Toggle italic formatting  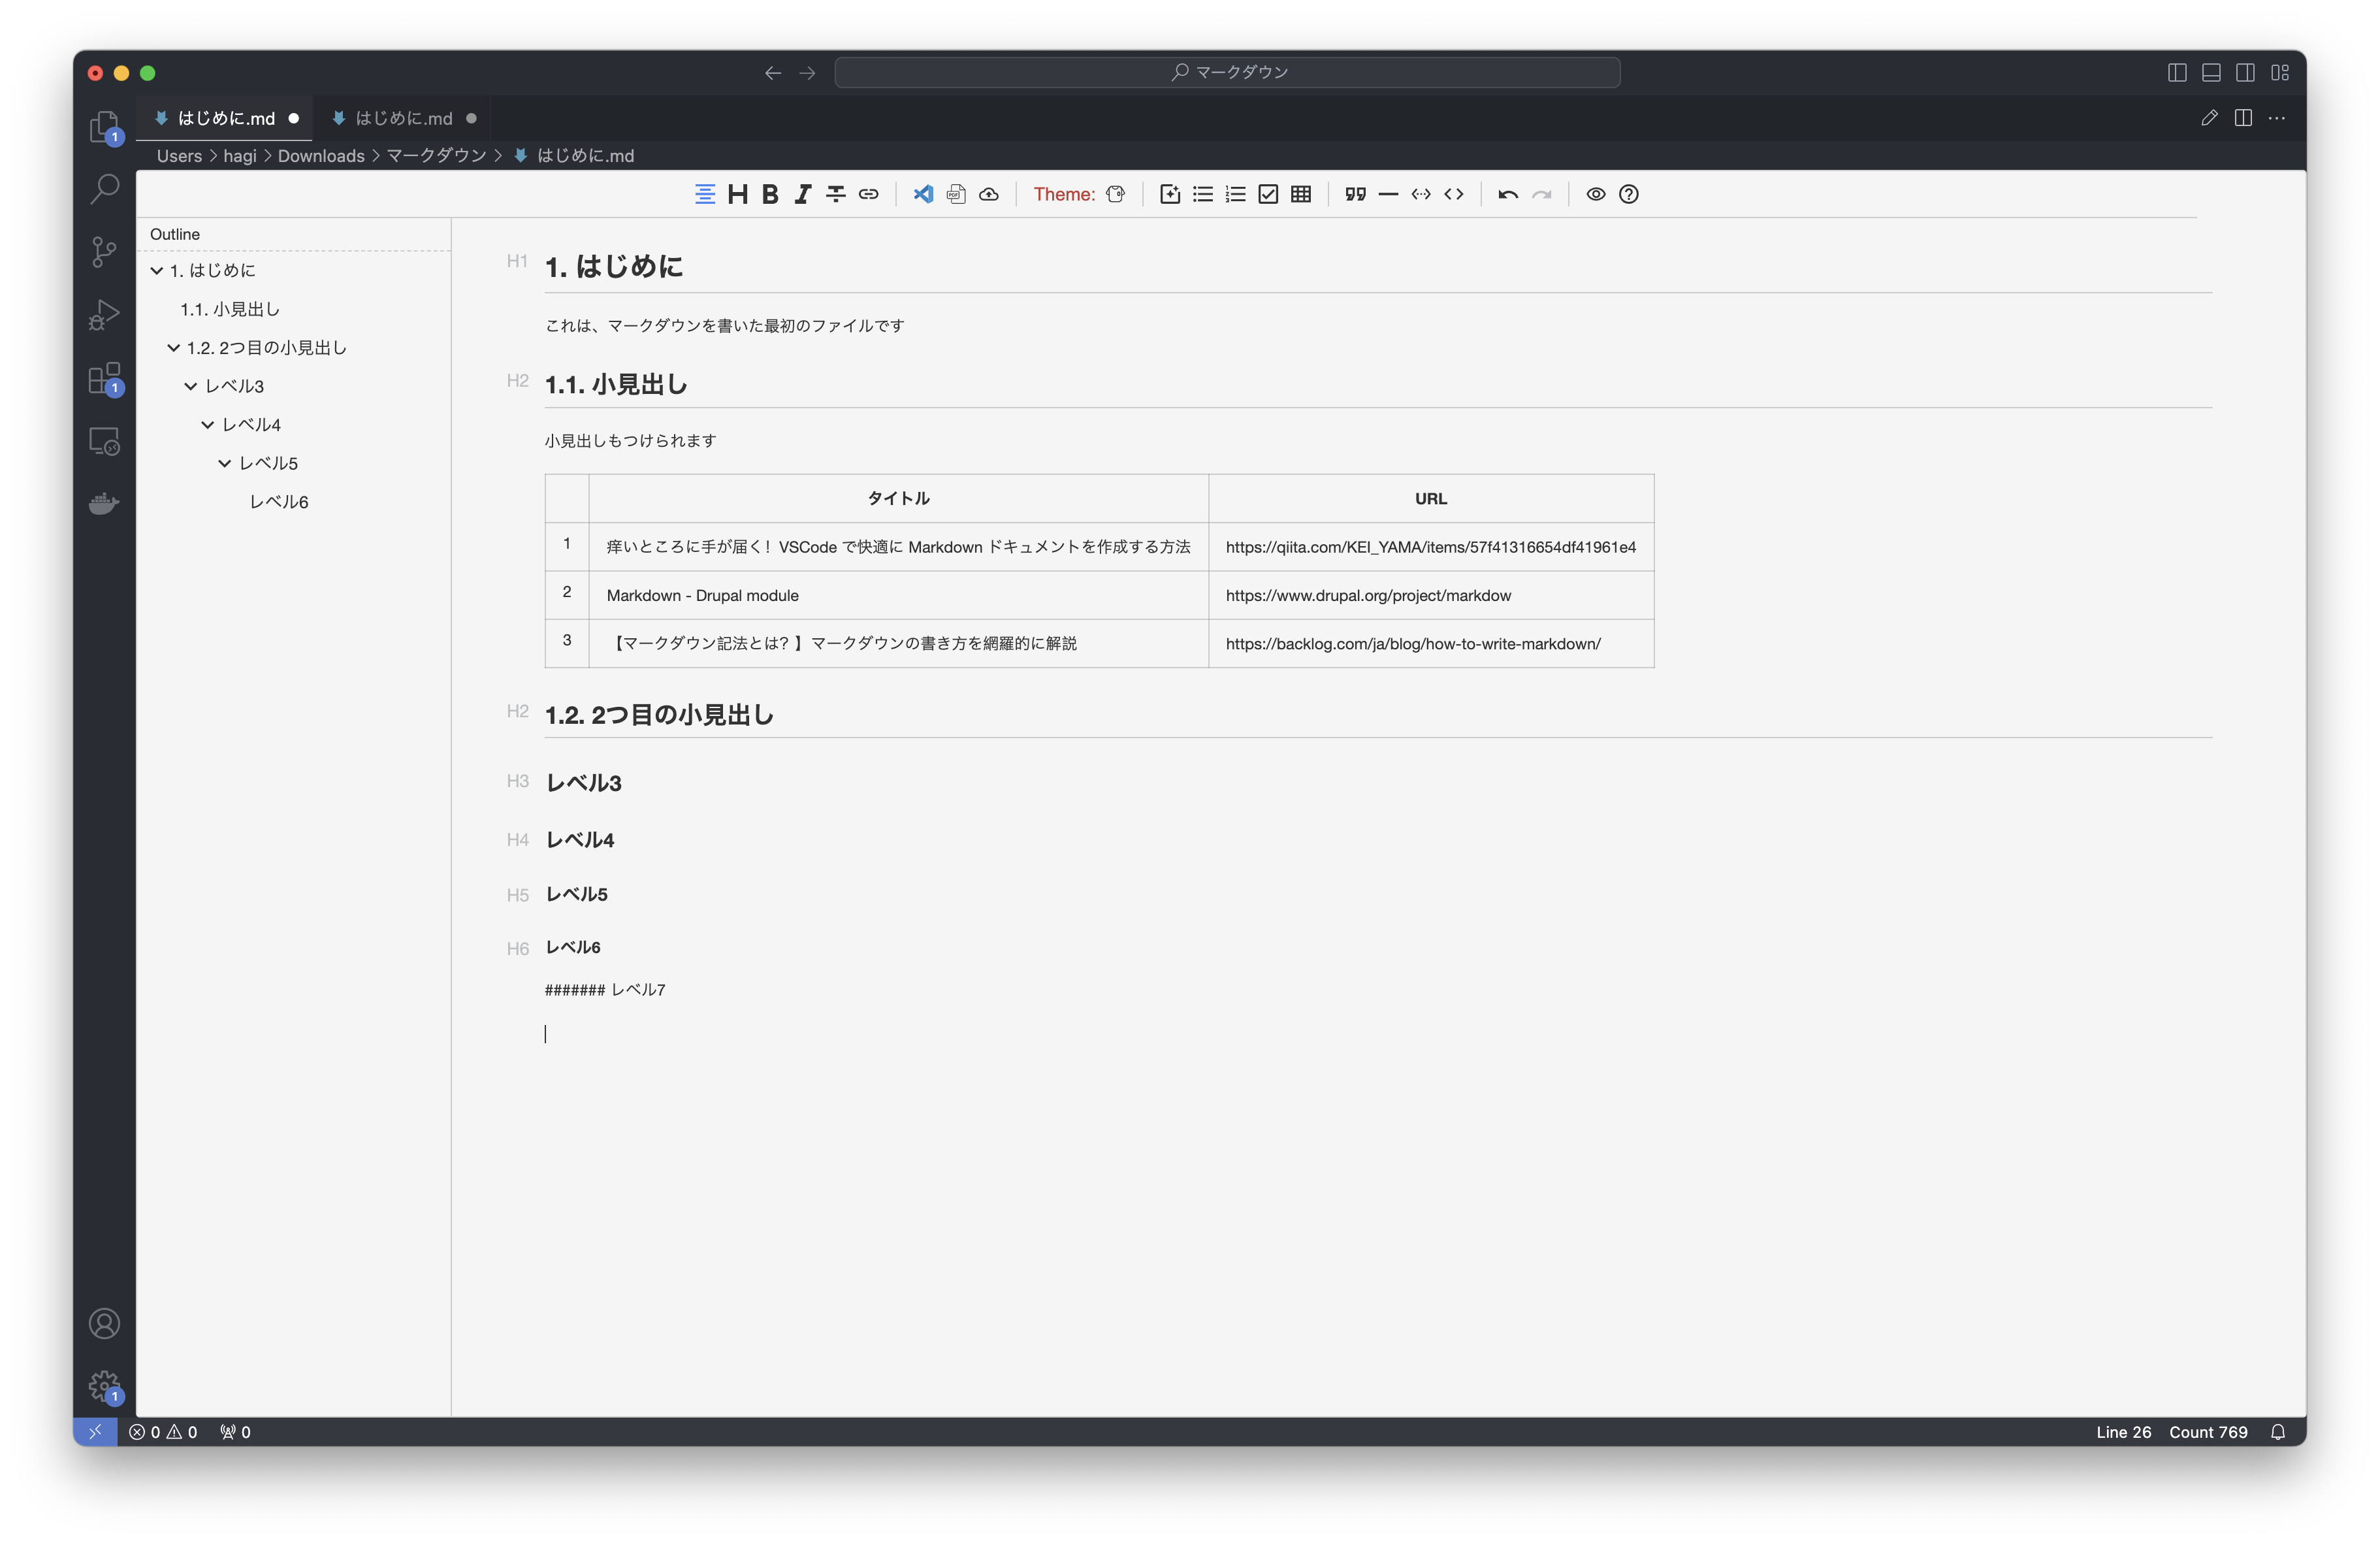point(803,194)
